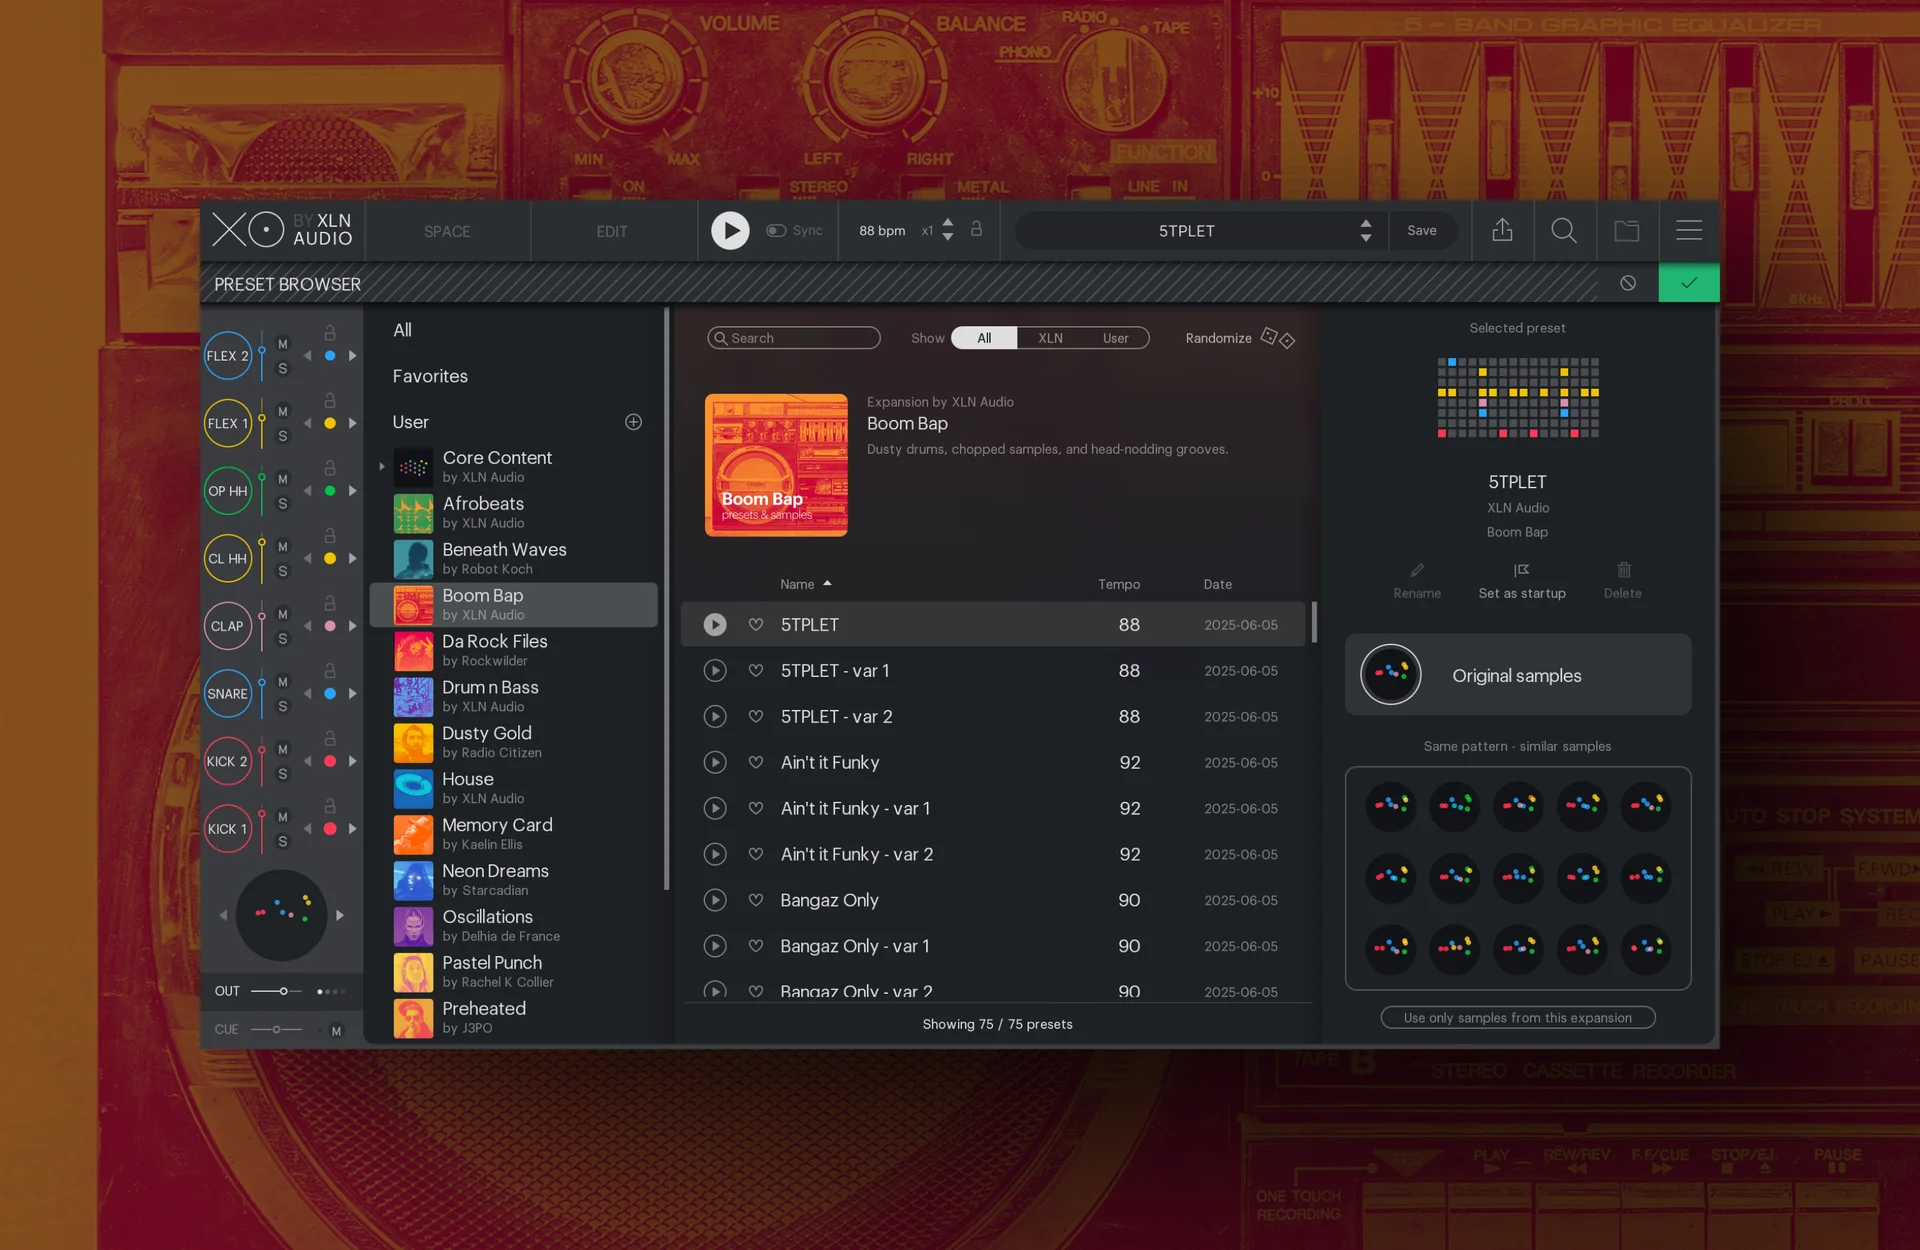Select the All category in sidebar
The height and width of the screenshot is (1250, 1920).
click(x=402, y=330)
